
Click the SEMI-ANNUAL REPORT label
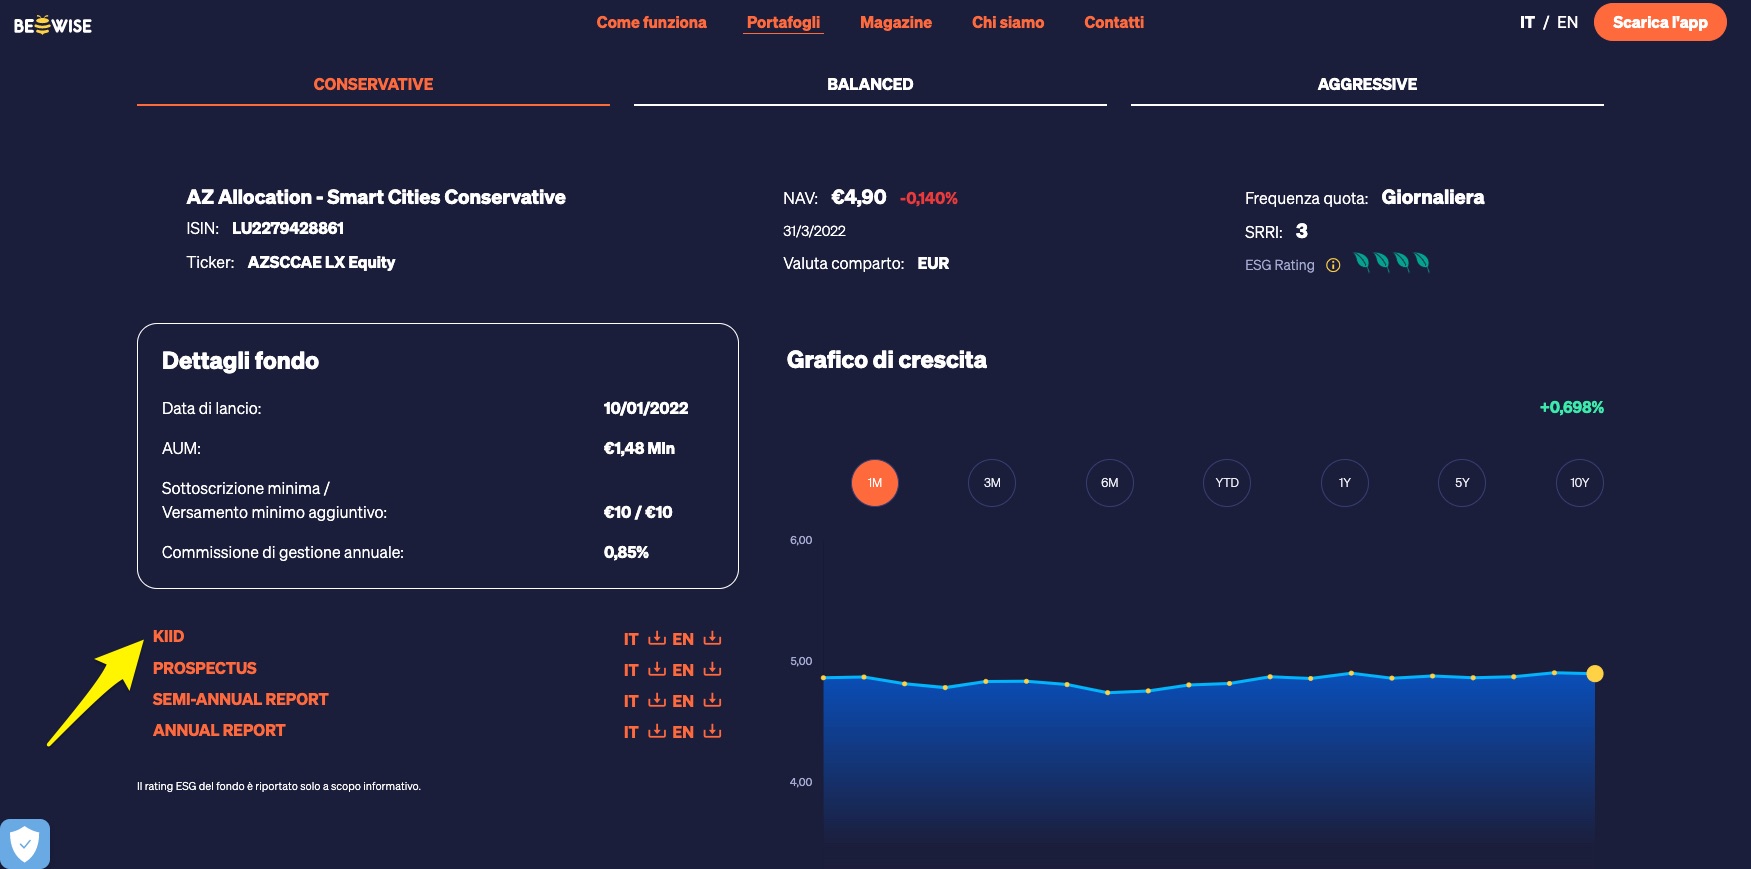pos(240,699)
